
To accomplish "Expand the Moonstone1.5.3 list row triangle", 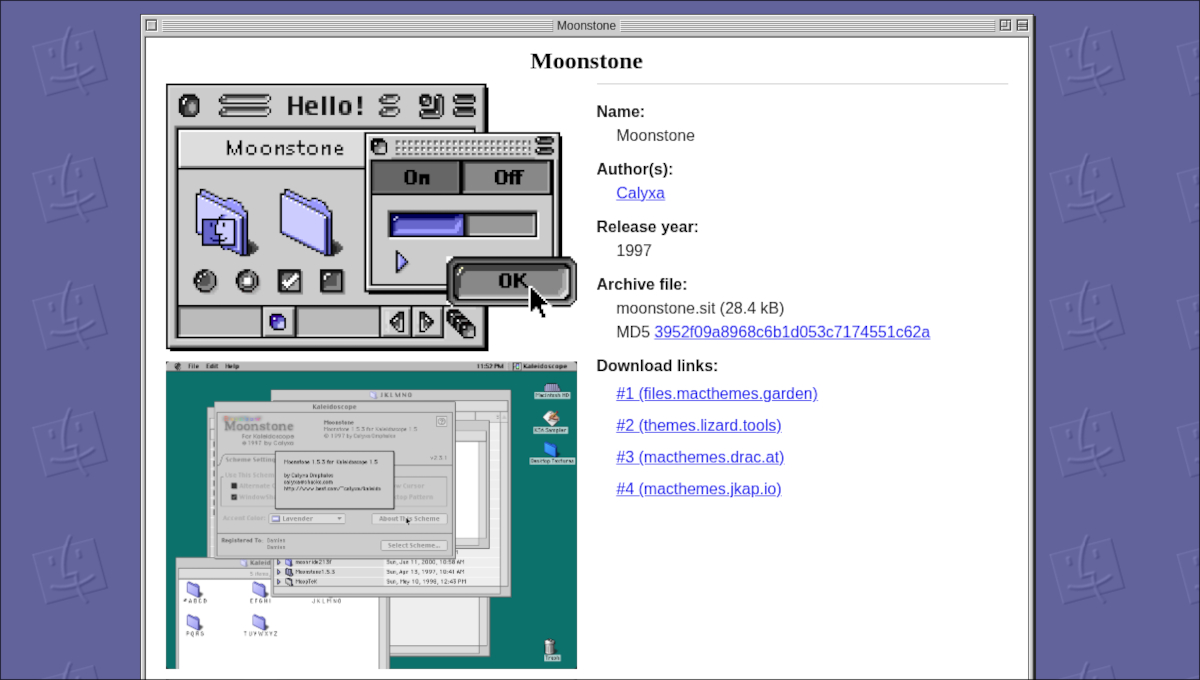I will (279, 571).
